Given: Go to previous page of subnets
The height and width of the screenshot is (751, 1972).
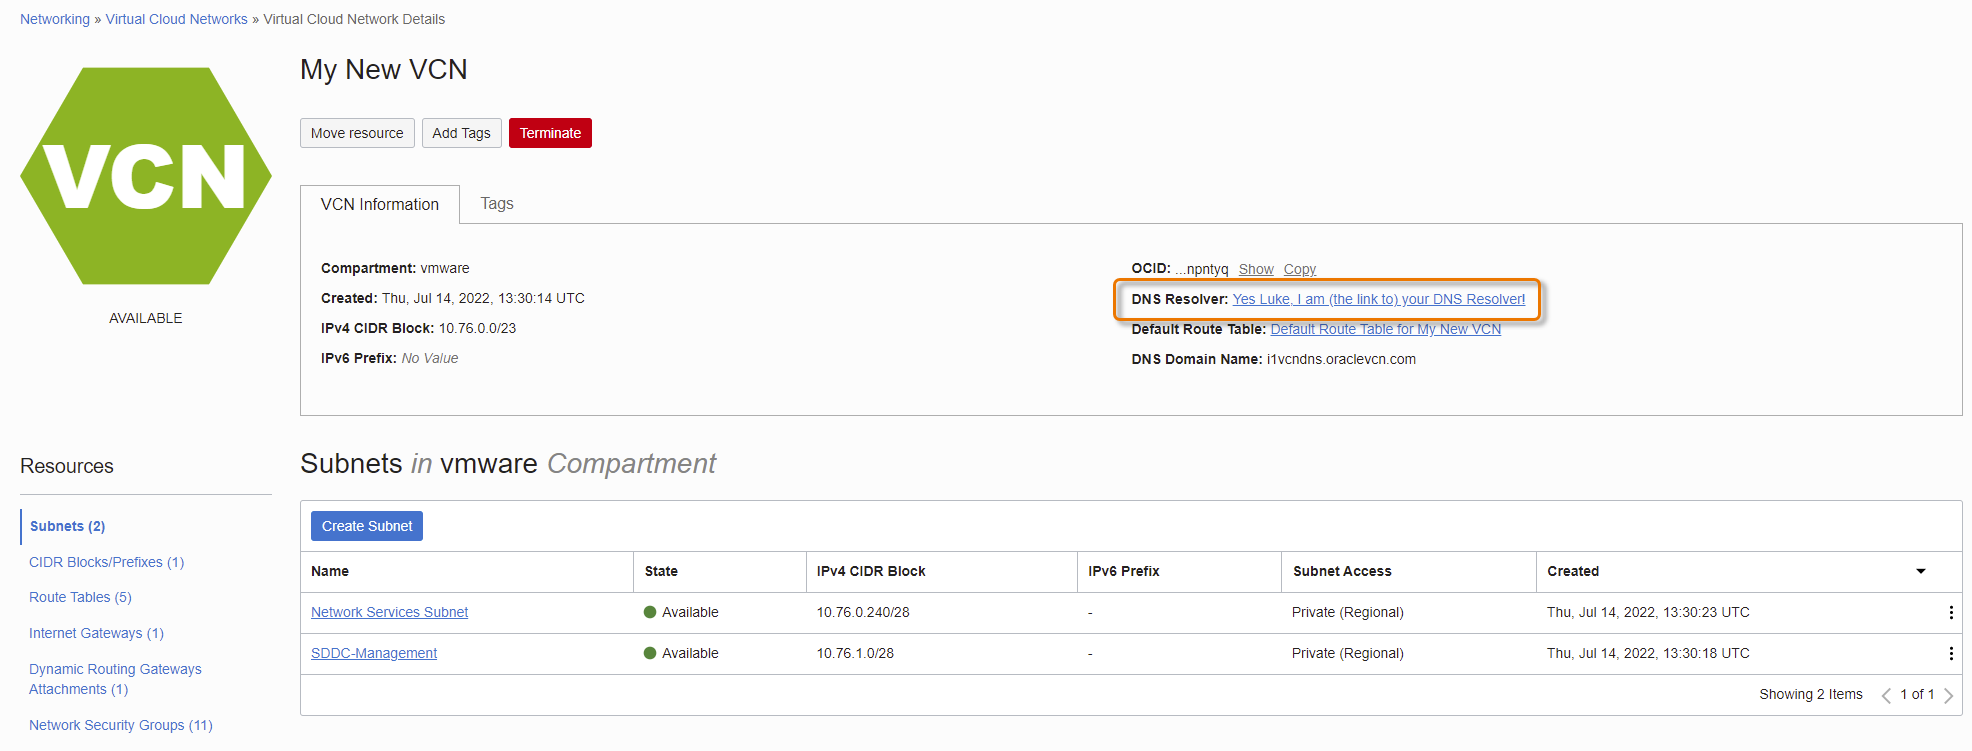Looking at the screenshot, I should tap(1886, 695).
